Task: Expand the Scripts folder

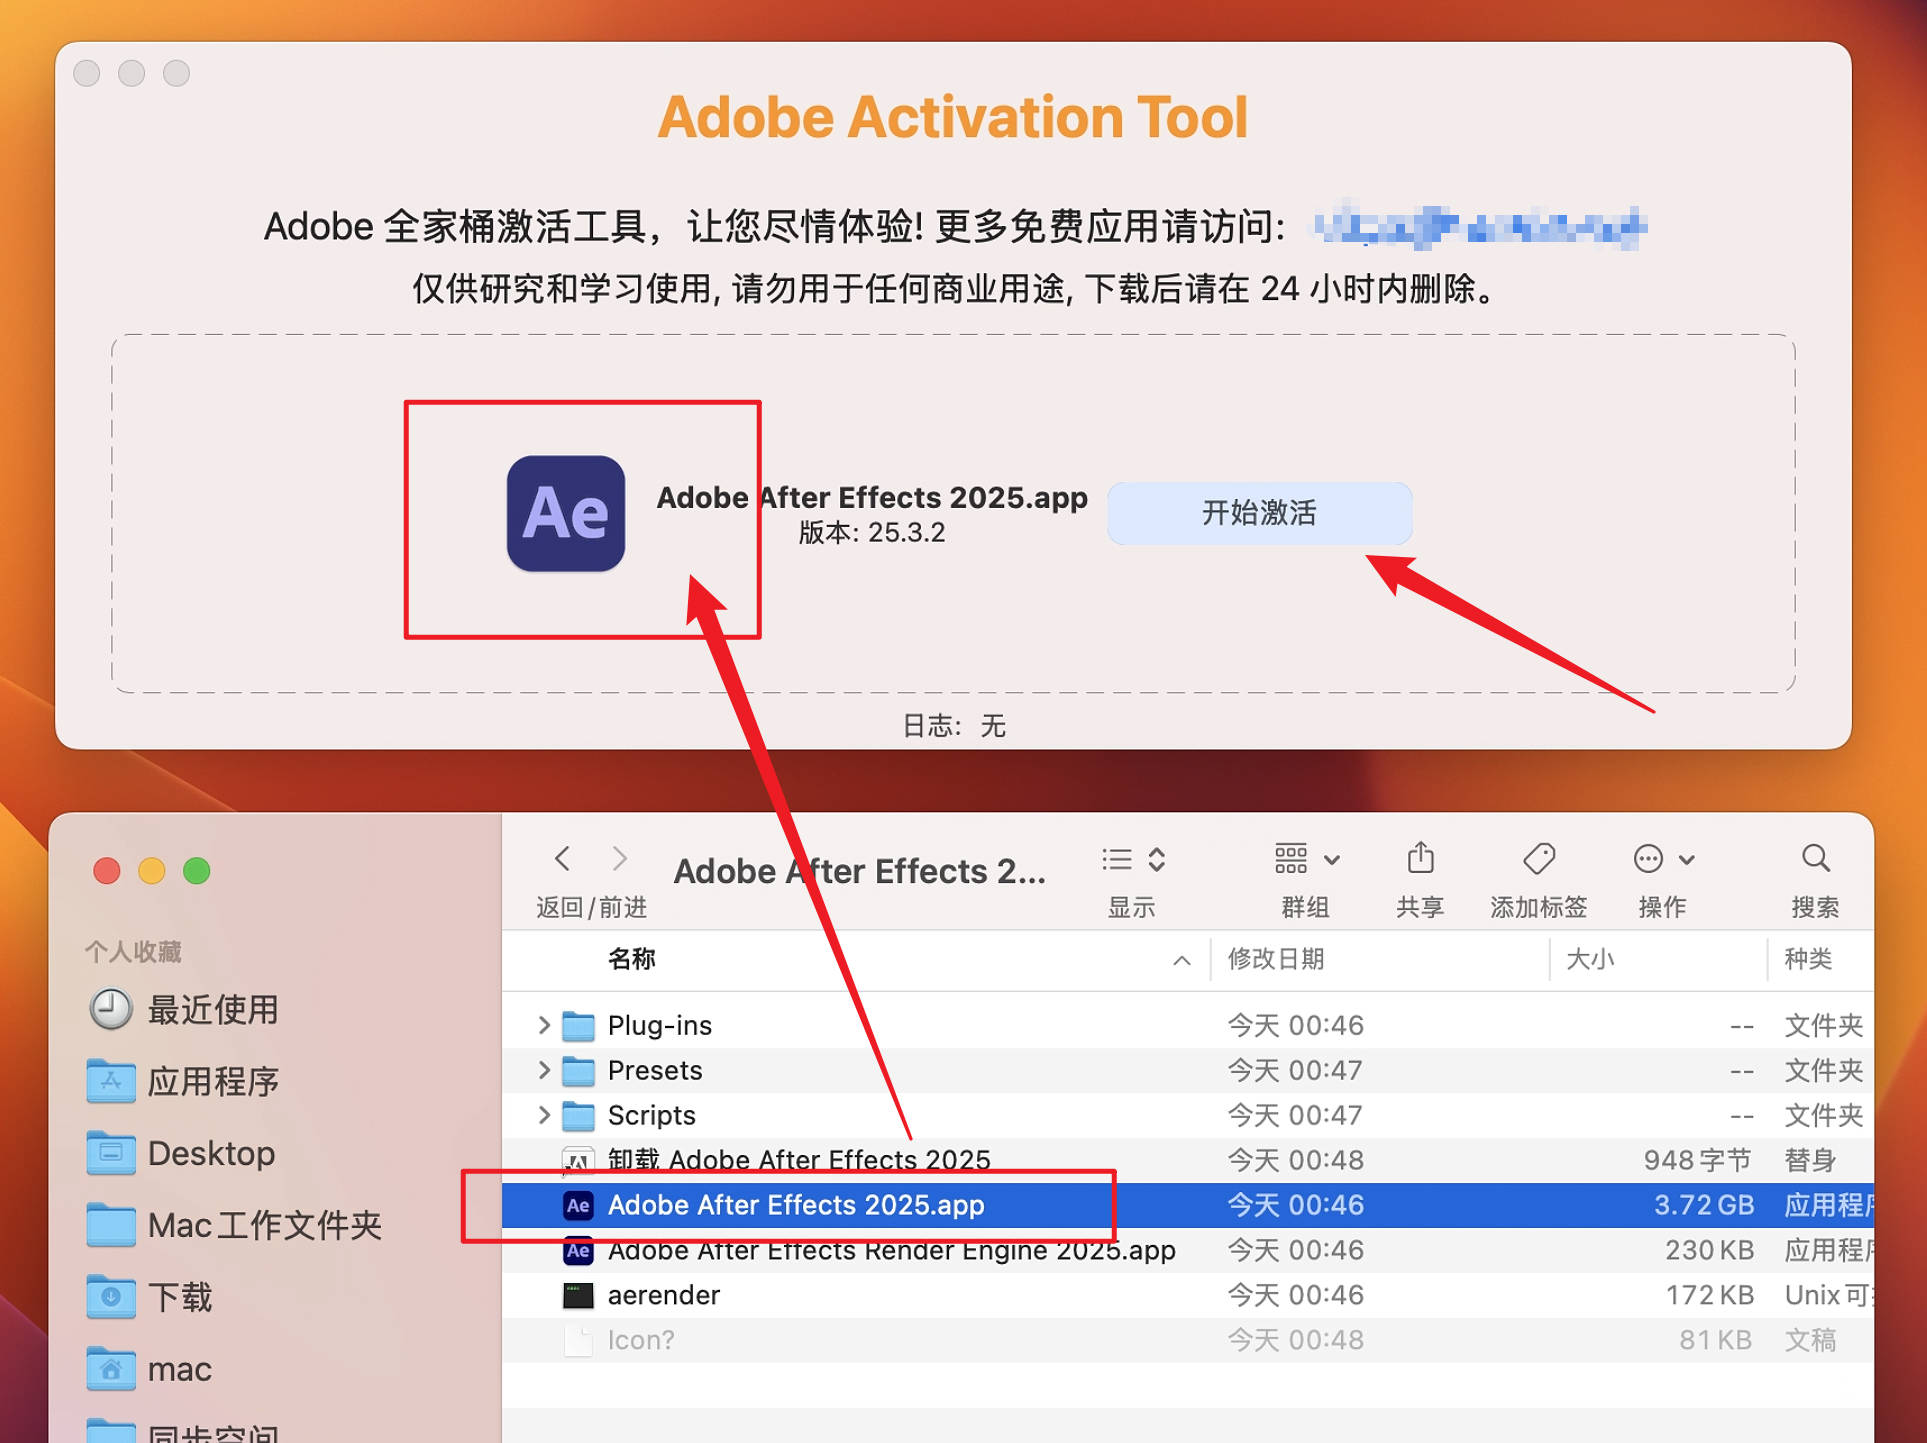Action: coord(544,1114)
